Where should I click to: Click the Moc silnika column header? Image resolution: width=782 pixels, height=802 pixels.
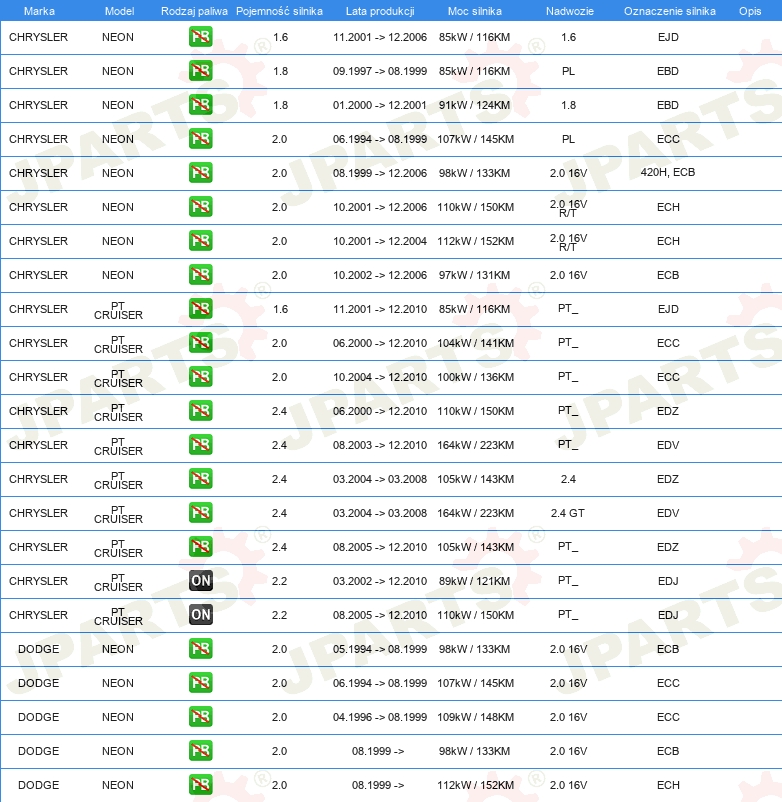[x=475, y=11]
